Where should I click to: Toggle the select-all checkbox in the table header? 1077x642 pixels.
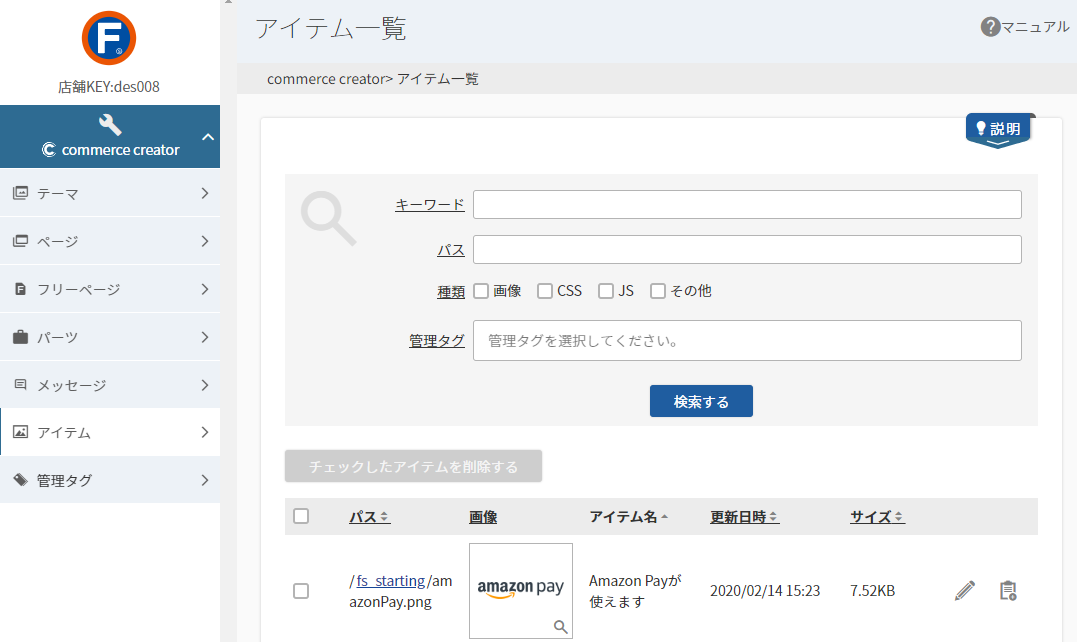coord(301,516)
